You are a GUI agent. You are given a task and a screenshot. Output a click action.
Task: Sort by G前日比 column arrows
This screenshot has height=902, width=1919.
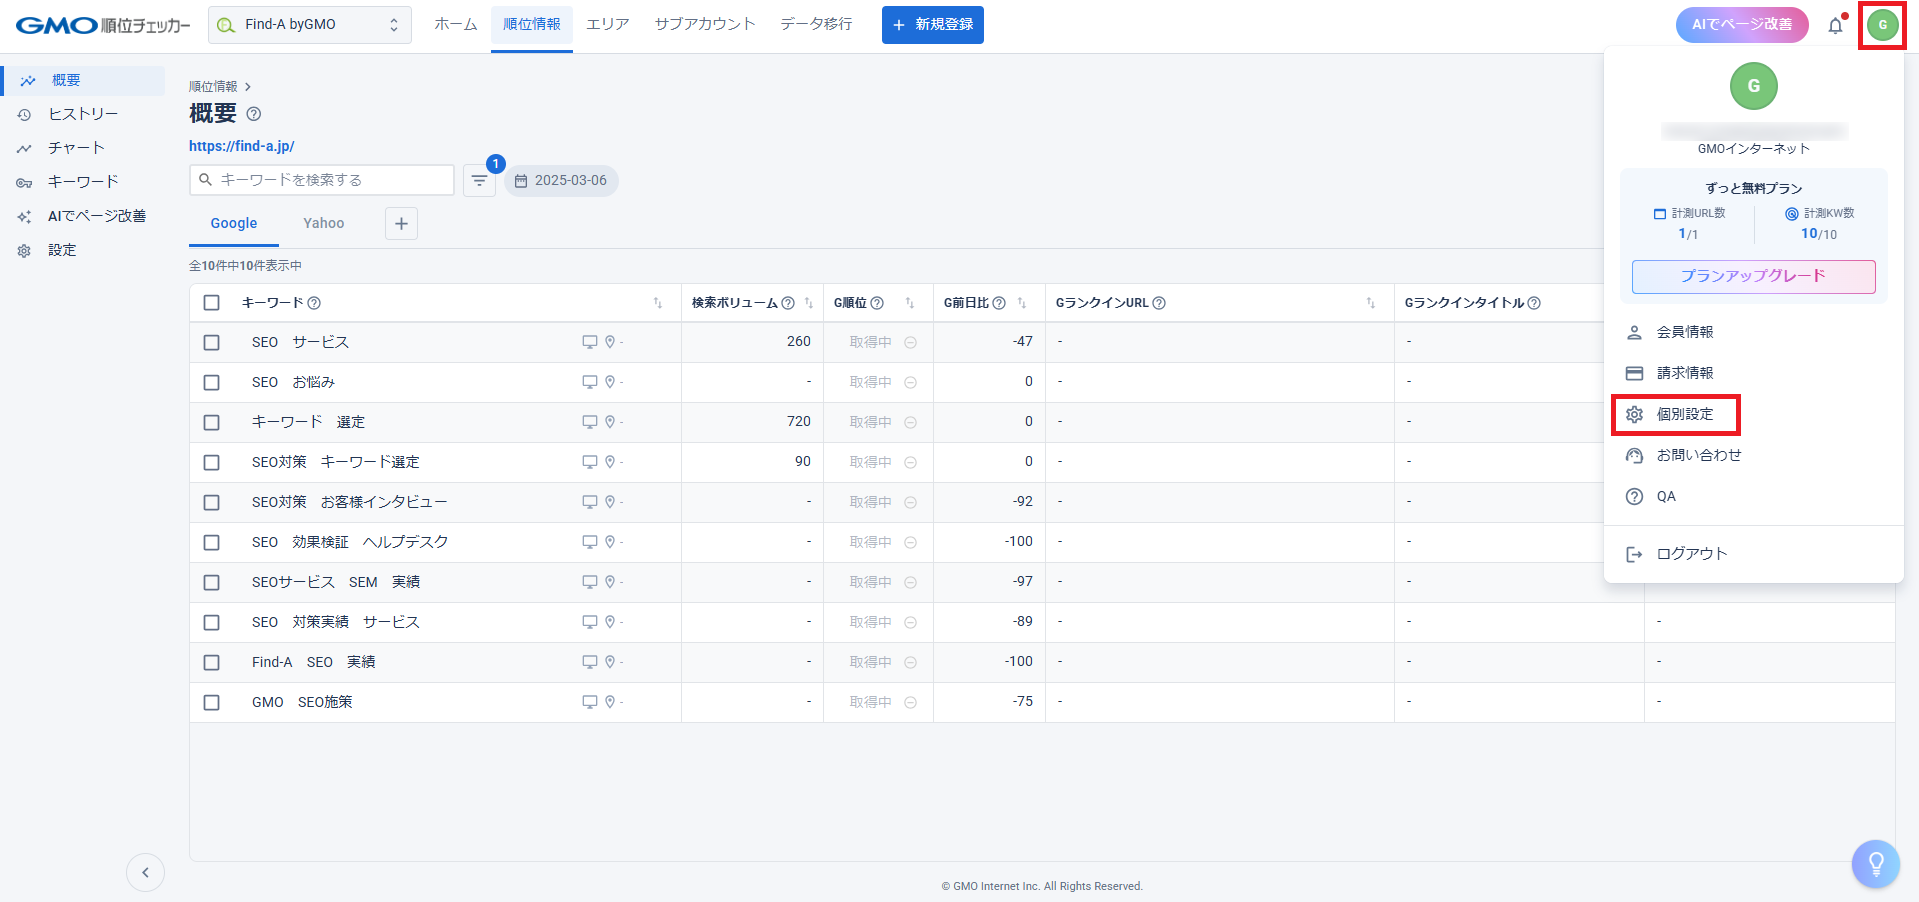pyautogui.click(x=1022, y=303)
